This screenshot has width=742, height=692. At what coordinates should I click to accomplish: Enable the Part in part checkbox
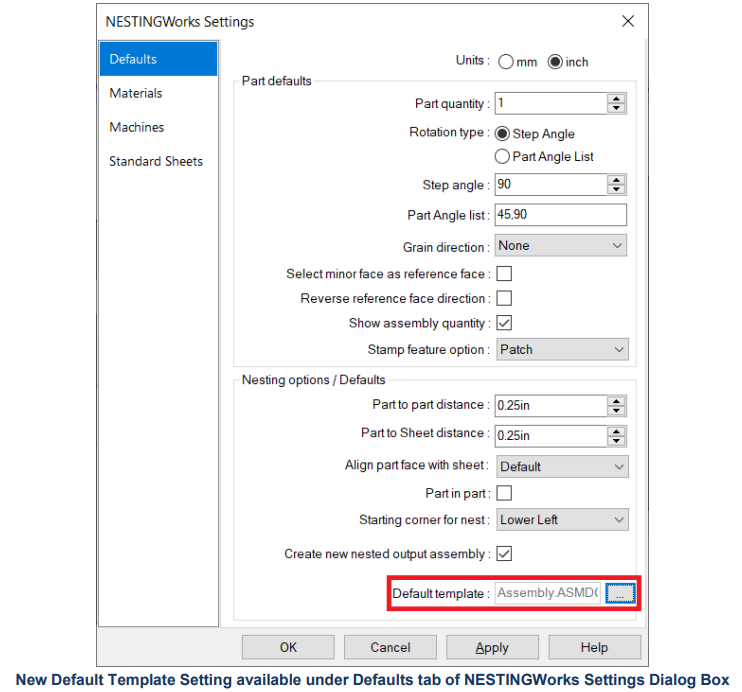click(x=504, y=493)
